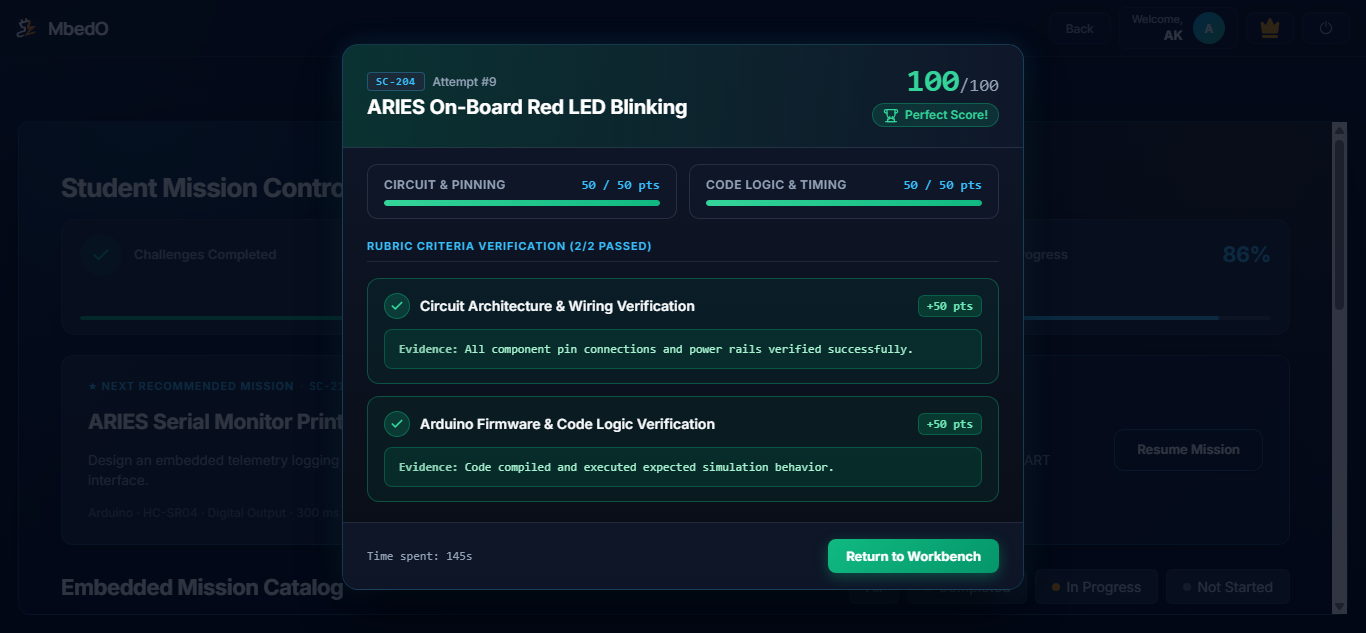
Task: Click the 86% progress value
Action: point(1246,255)
